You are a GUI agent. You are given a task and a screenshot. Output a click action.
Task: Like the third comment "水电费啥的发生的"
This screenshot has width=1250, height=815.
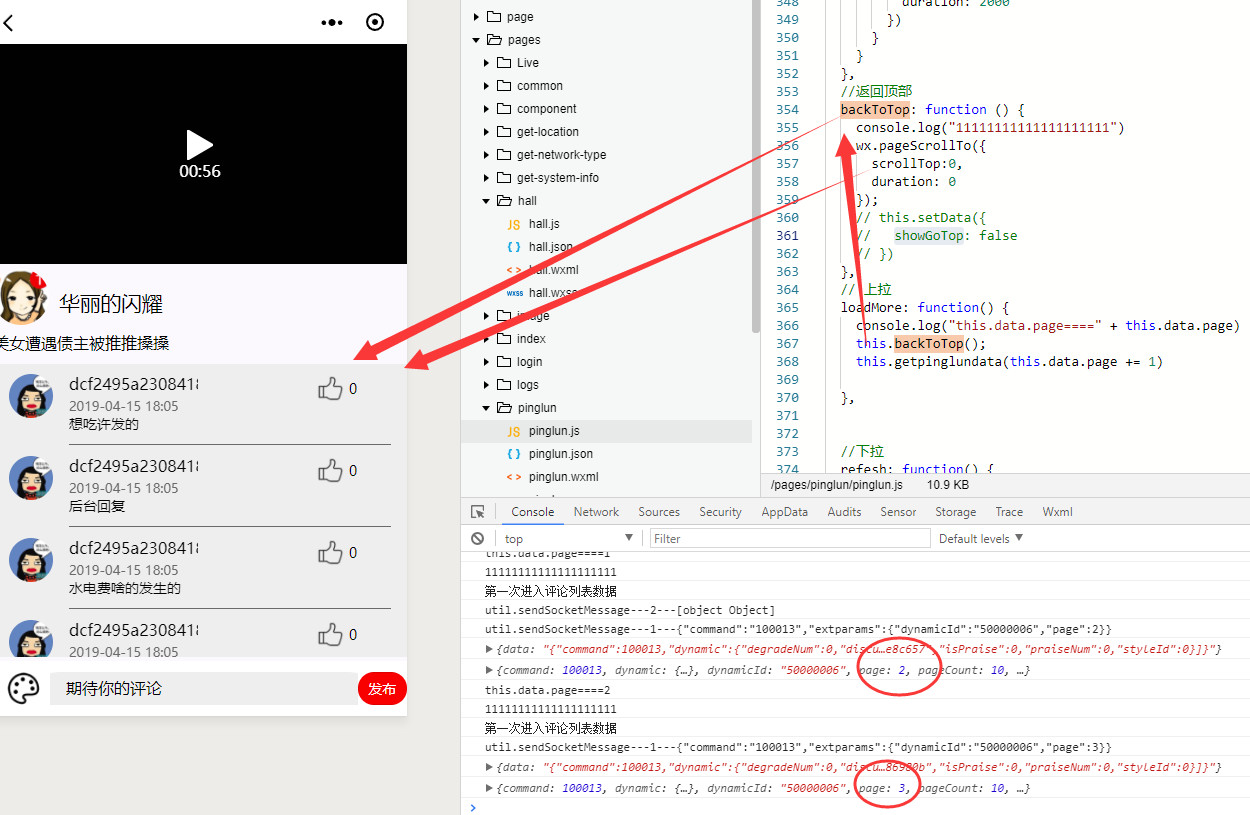(x=330, y=553)
